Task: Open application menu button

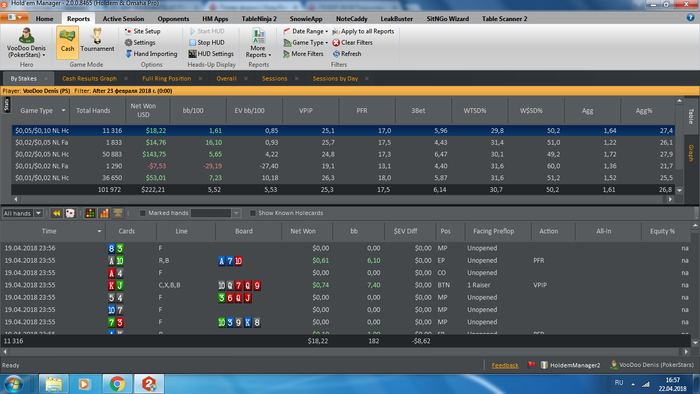Action: pos(15,17)
